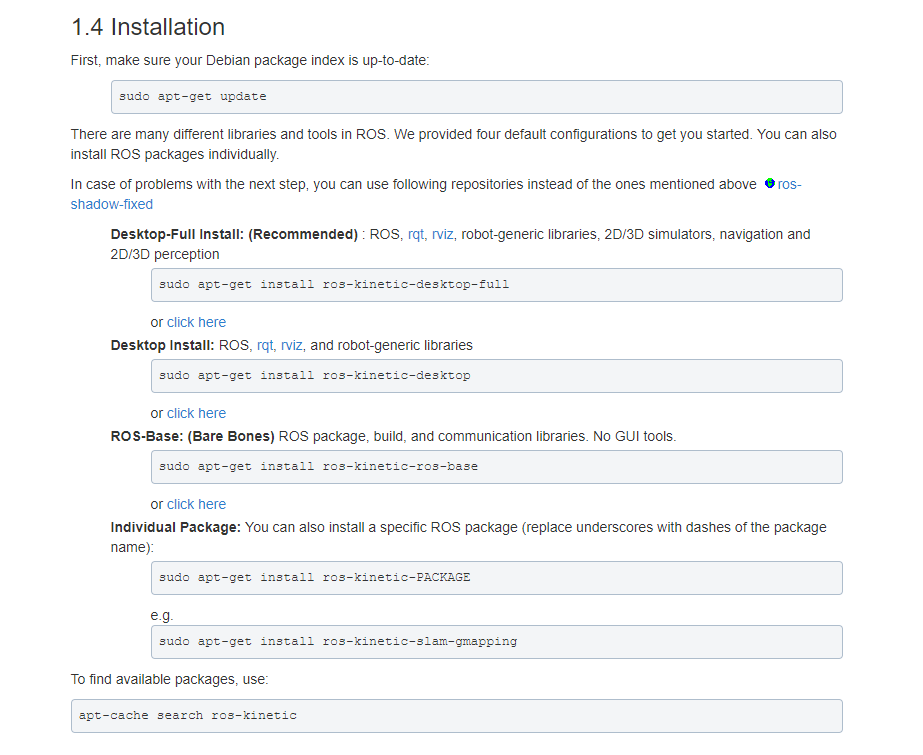Click the 'sudo apt-get install ros-kinetic-desktop' code box
The image size is (923, 755).
point(497,376)
